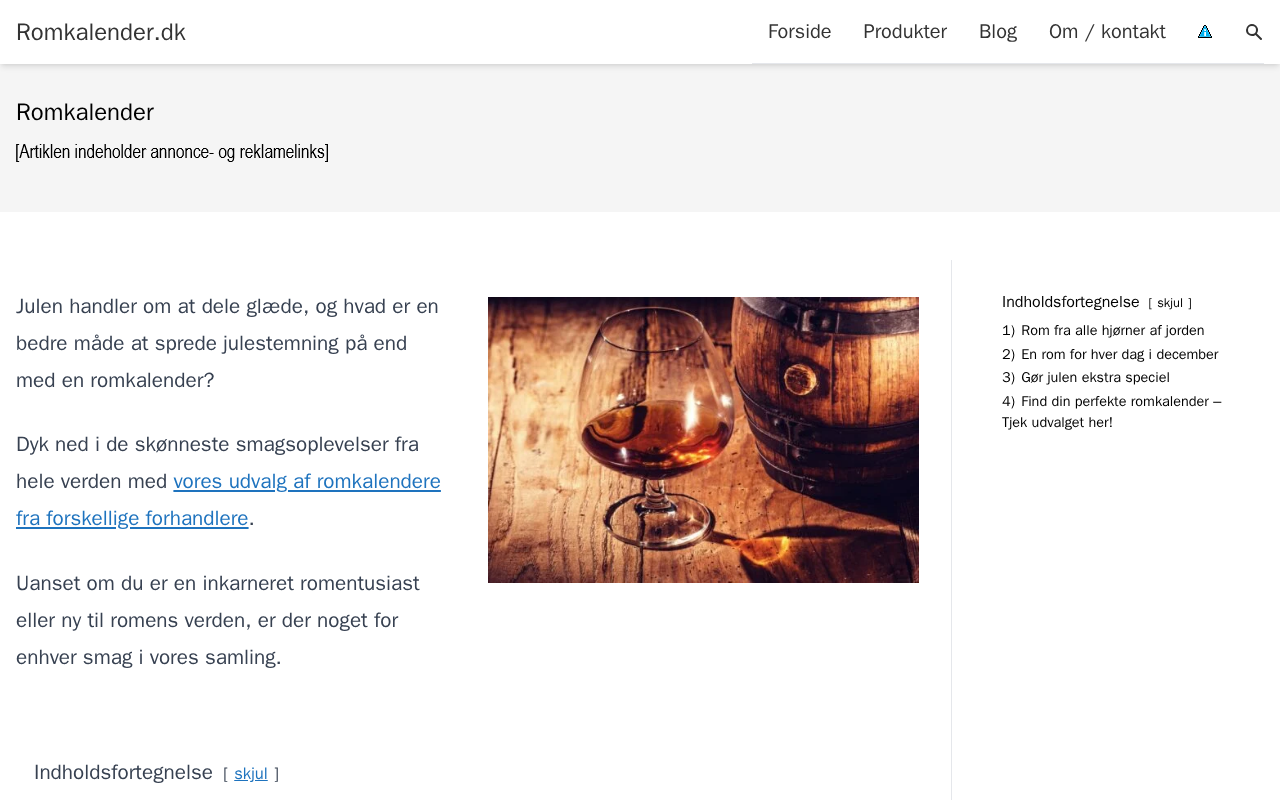Click the main Indholdsfortegnelse heading below article
The width and height of the screenshot is (1280, 800).
tap(123, 772)
